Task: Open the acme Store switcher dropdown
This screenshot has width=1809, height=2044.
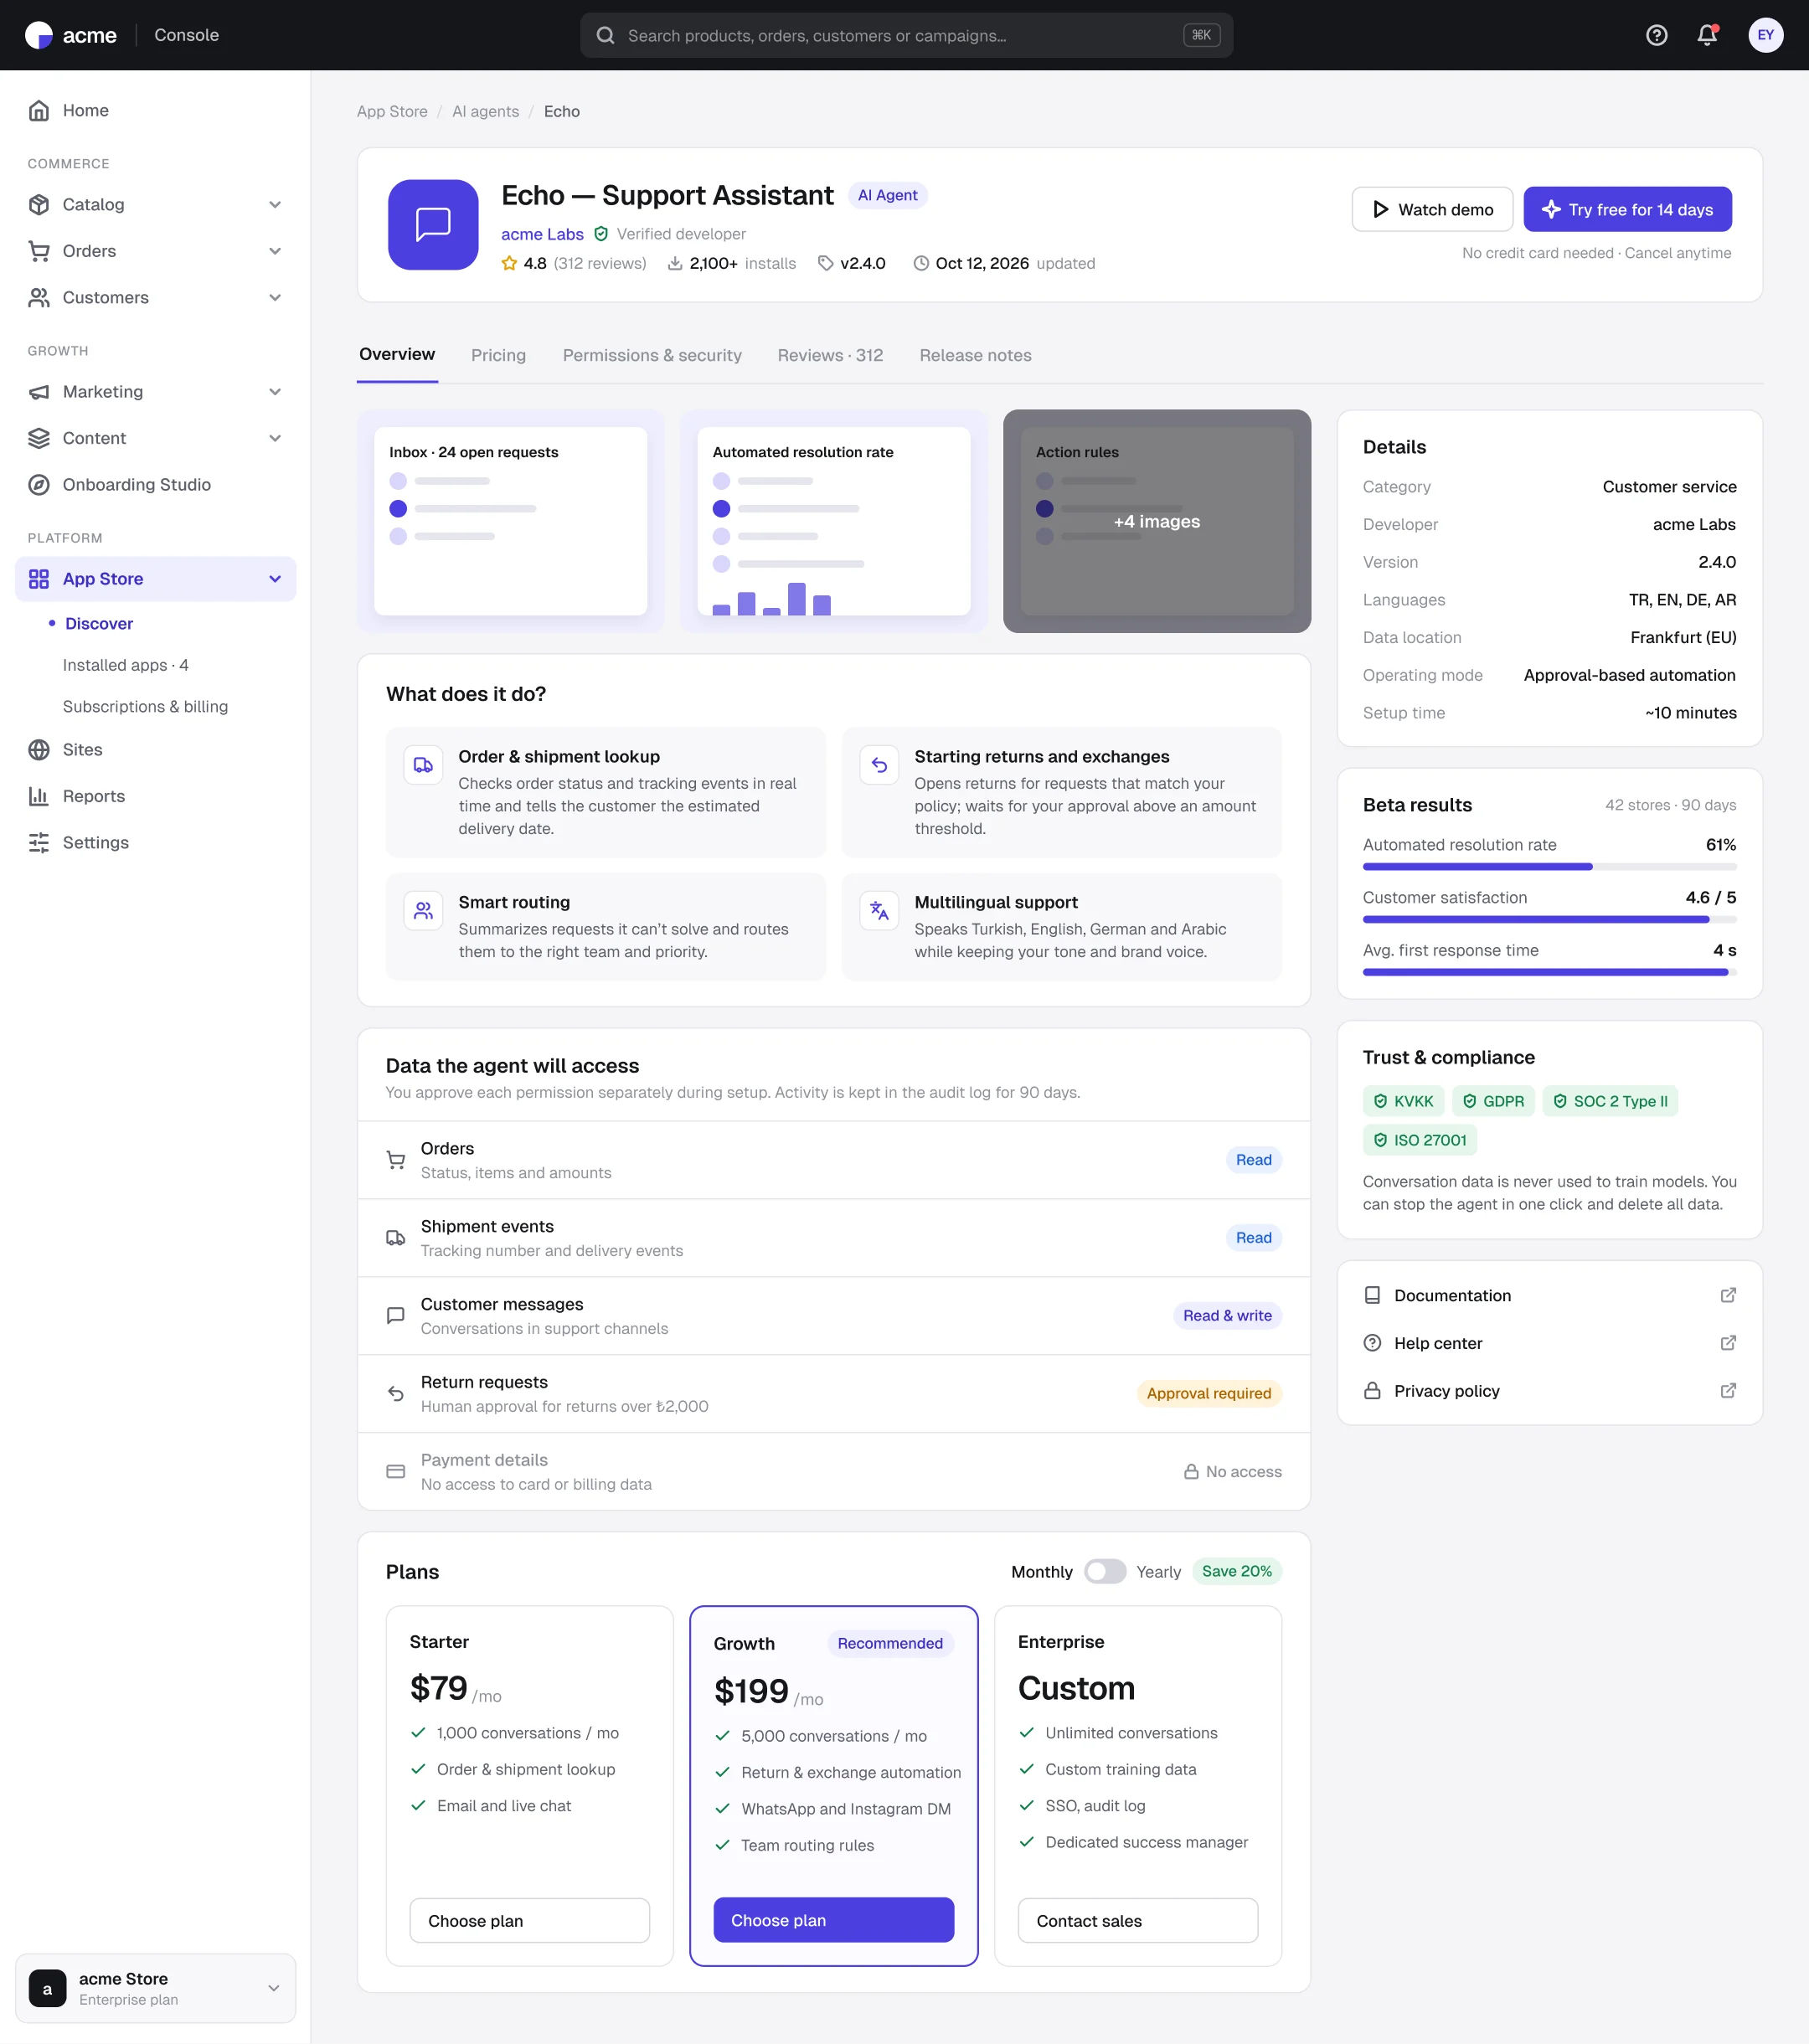Action: [155, 1988]
